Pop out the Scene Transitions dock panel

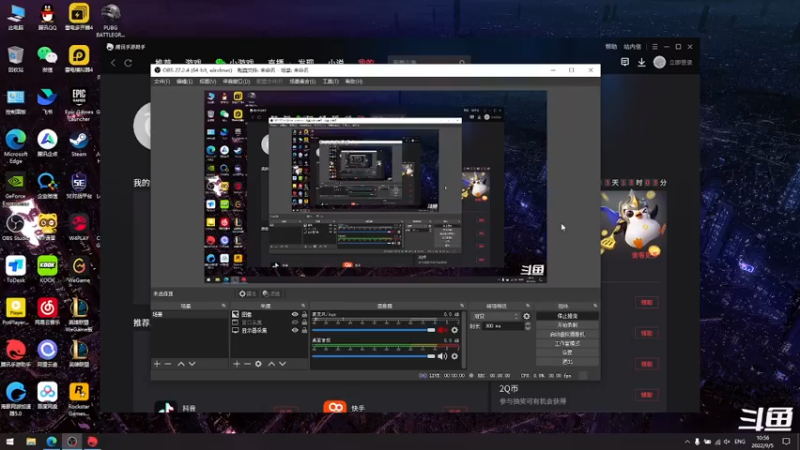pos(528,306)
